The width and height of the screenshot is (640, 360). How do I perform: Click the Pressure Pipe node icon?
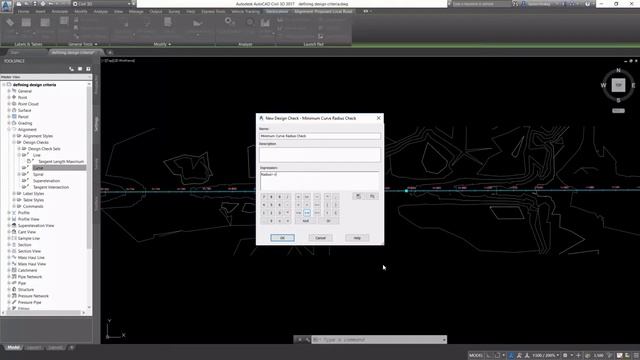pos(14,302)
